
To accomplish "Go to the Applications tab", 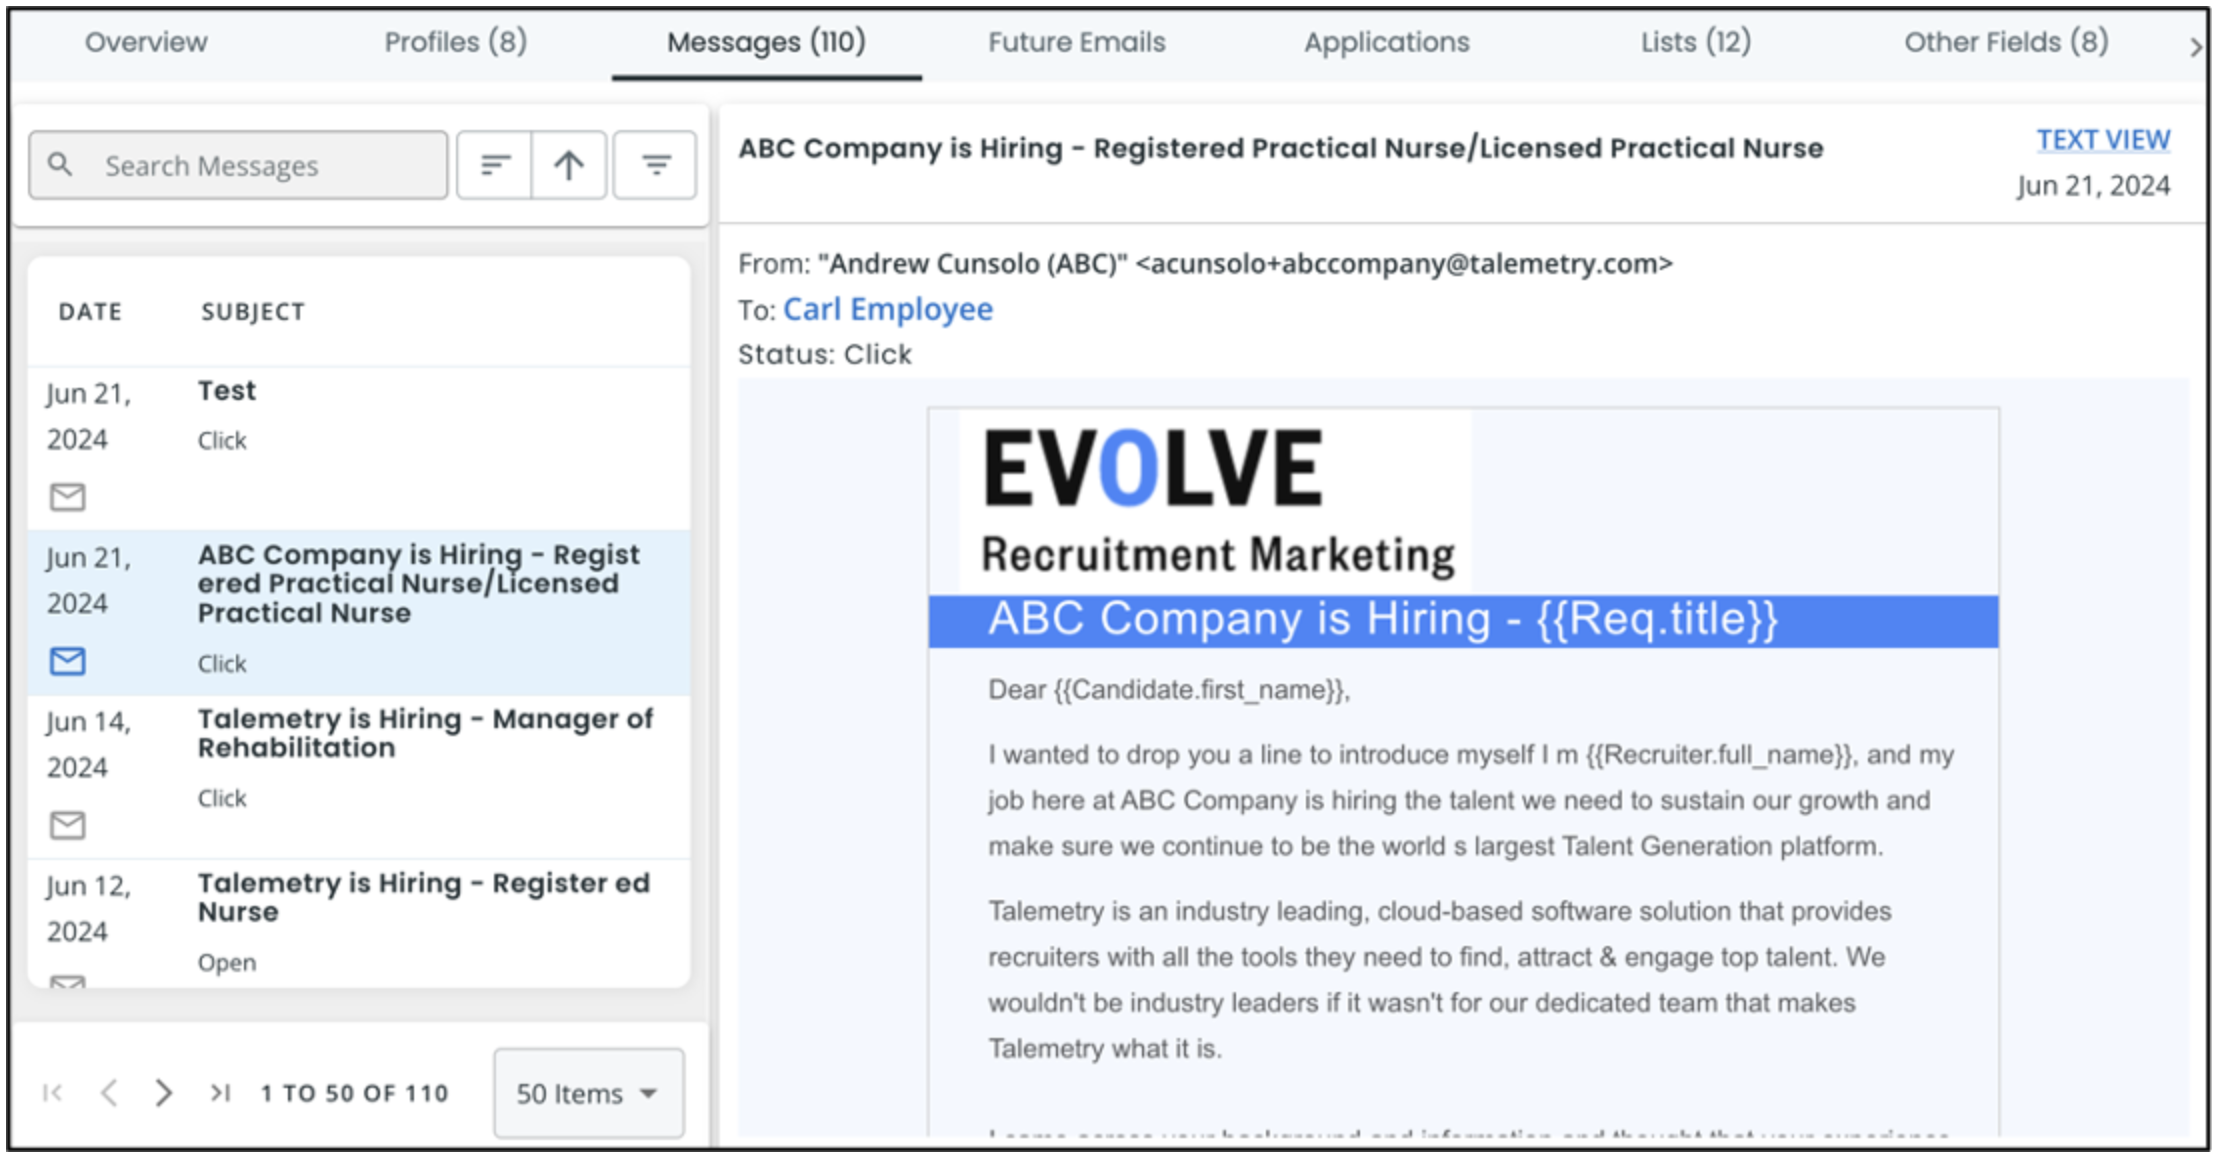I will [1386, 42].
